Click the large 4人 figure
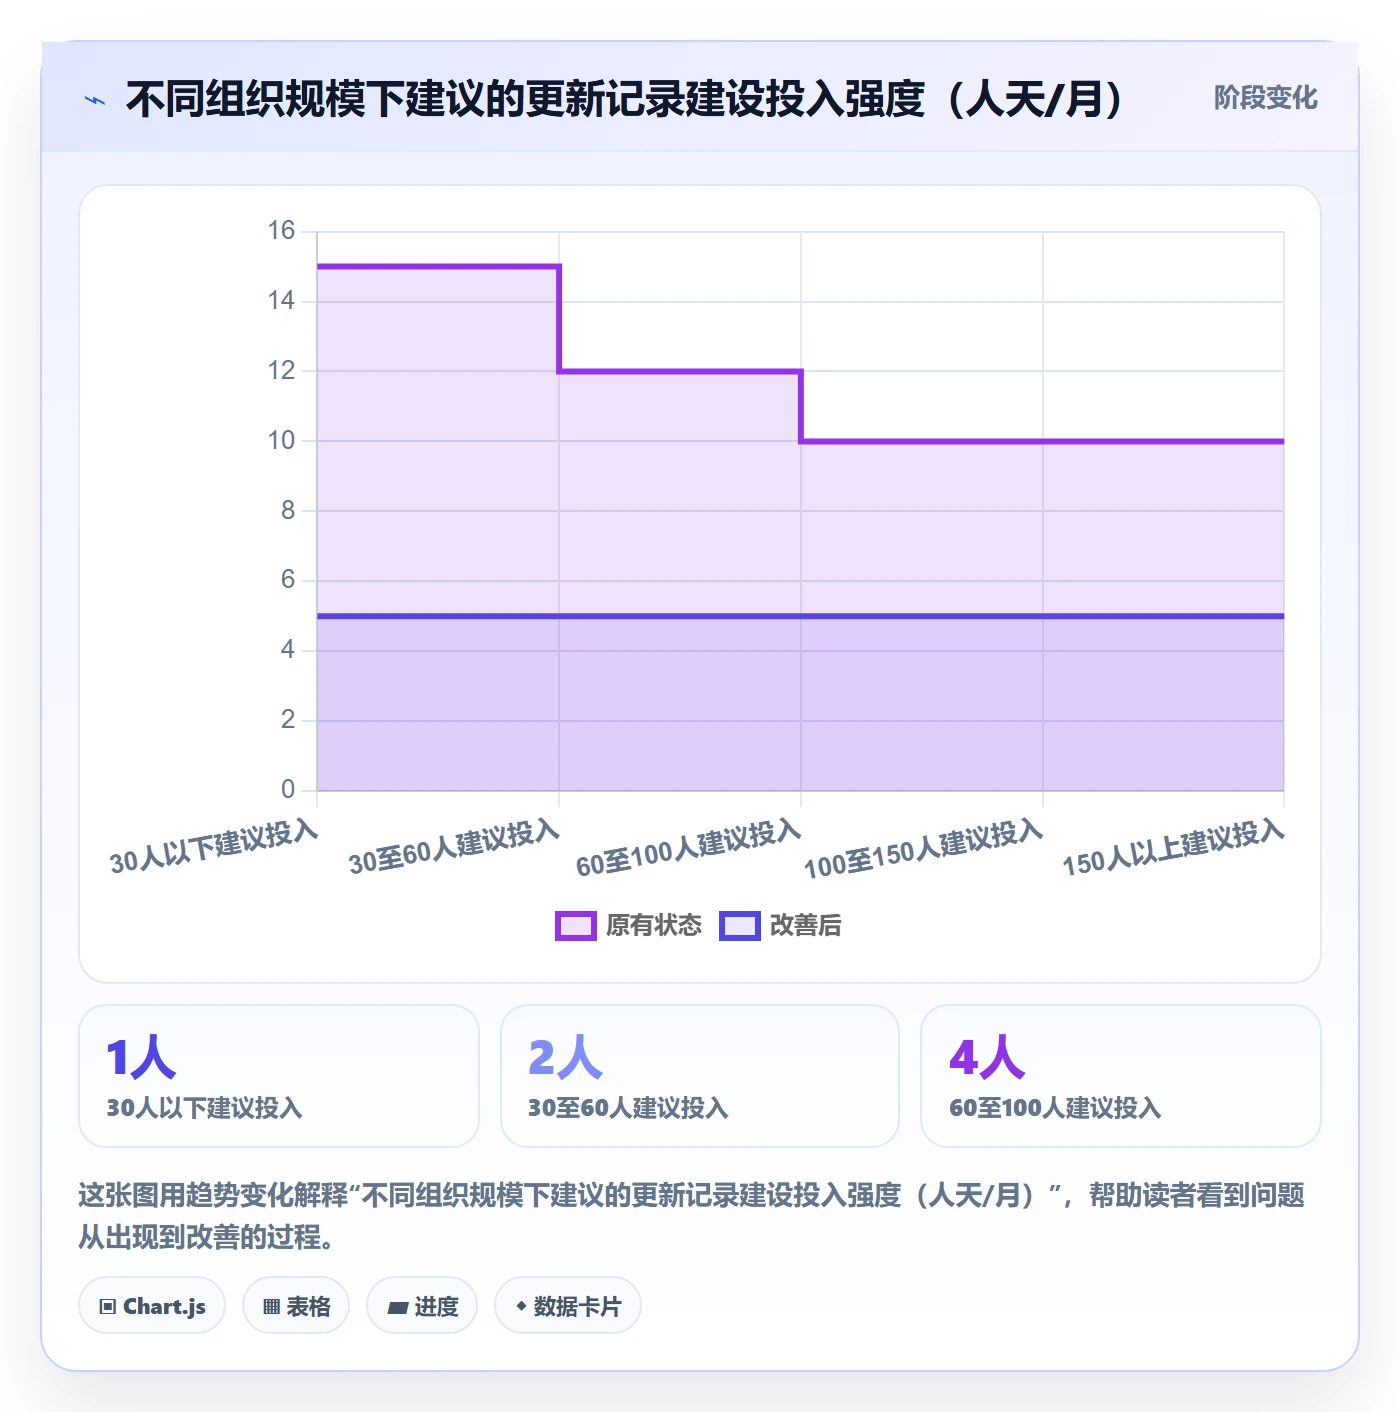1400x1412 pixels. pyautogui.click(x=987, y=1057)
